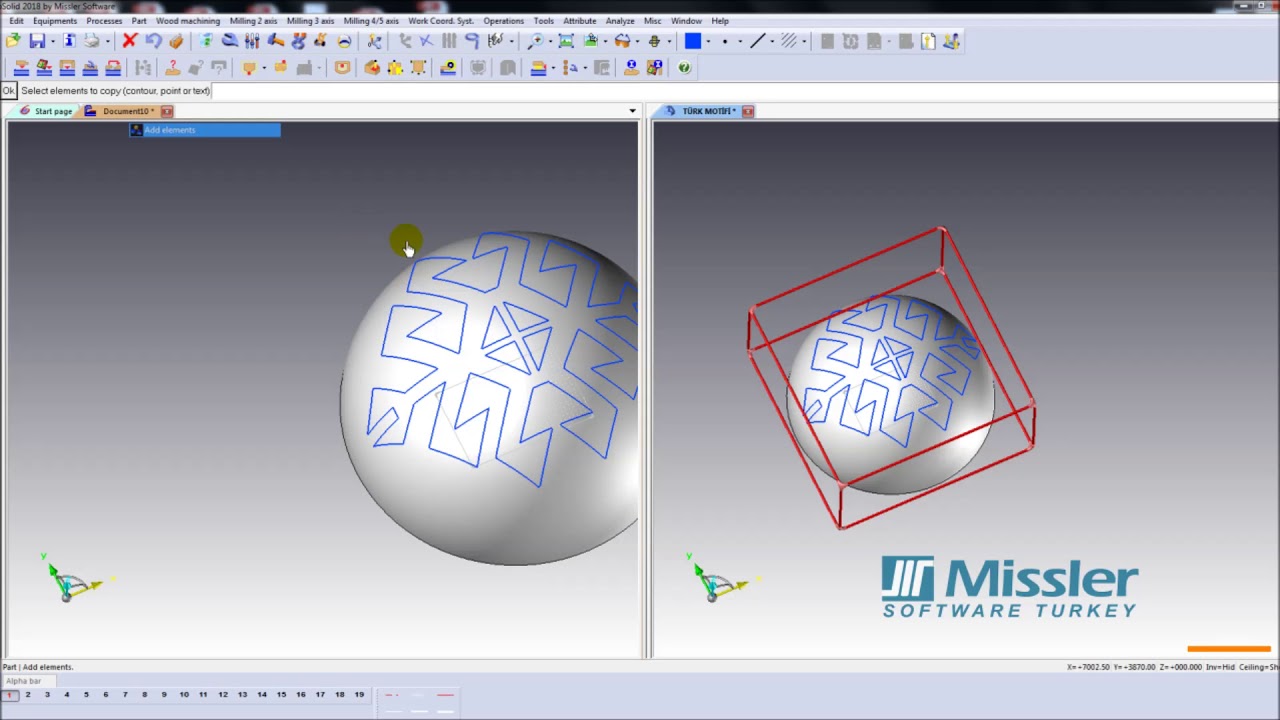This screenshot has width=1280, height=720.
Task: Click the eraser icon next to undo
Action: pyautogui.click(x=176, y=41)
